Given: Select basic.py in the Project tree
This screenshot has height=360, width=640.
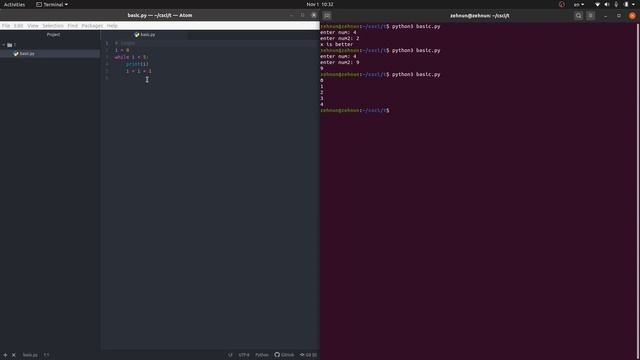Looking at the screenshot, I should pyautogui.click(x=27, y=53).
